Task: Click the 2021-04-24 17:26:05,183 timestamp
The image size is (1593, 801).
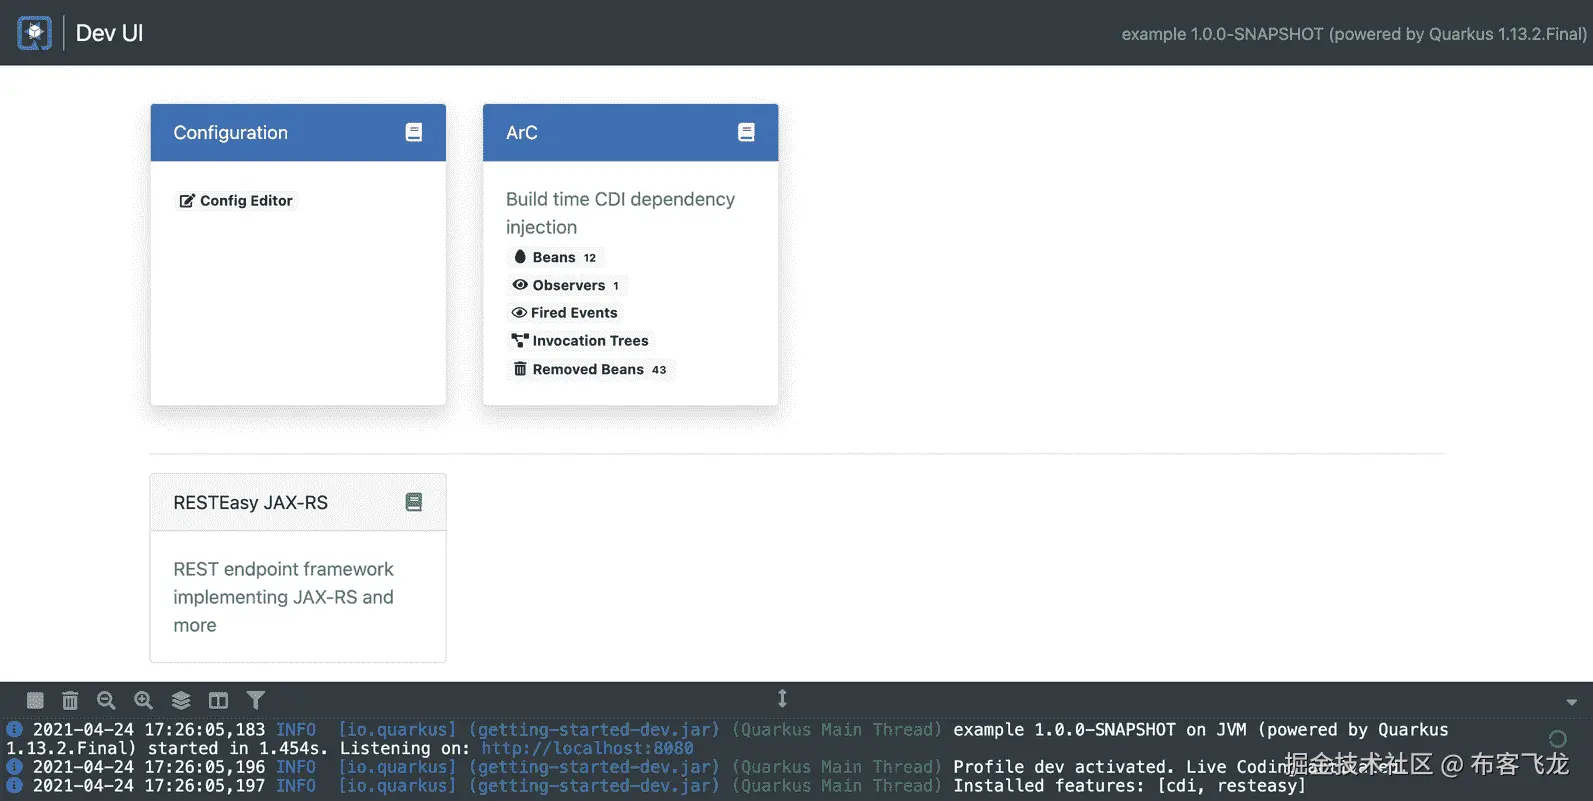Action: click(x=149, y=730)
